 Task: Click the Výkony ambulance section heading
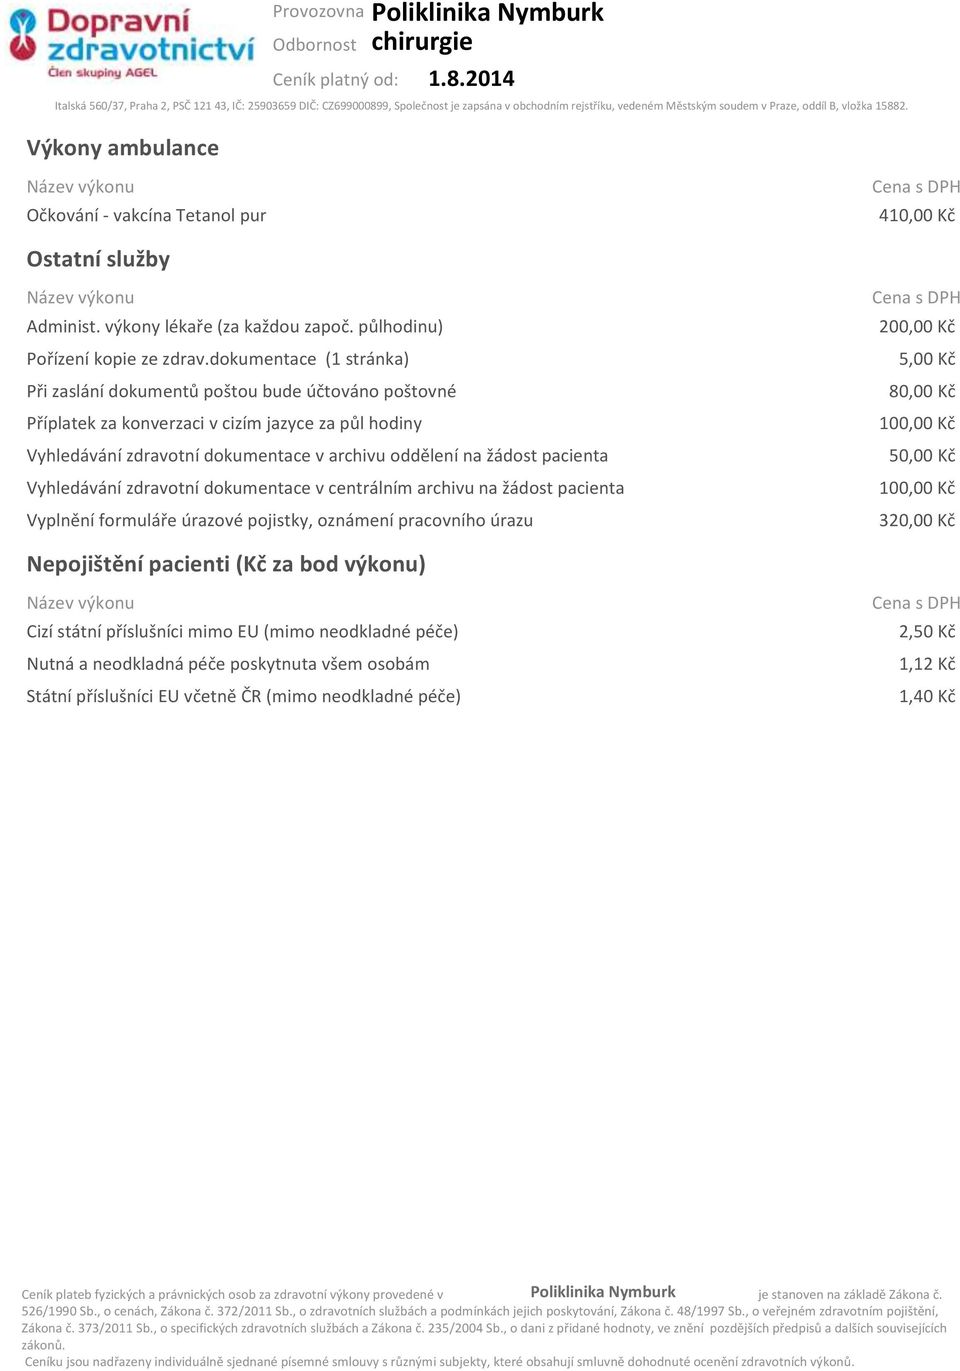(x=123, y=148)
